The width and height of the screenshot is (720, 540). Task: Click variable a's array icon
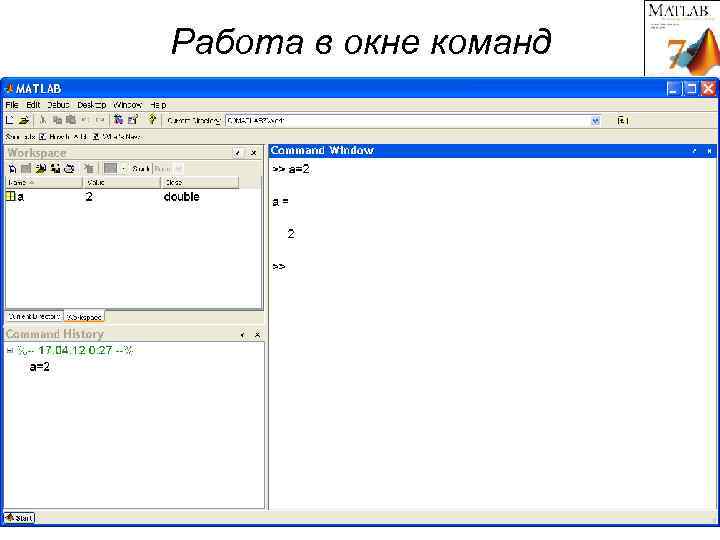11,197
